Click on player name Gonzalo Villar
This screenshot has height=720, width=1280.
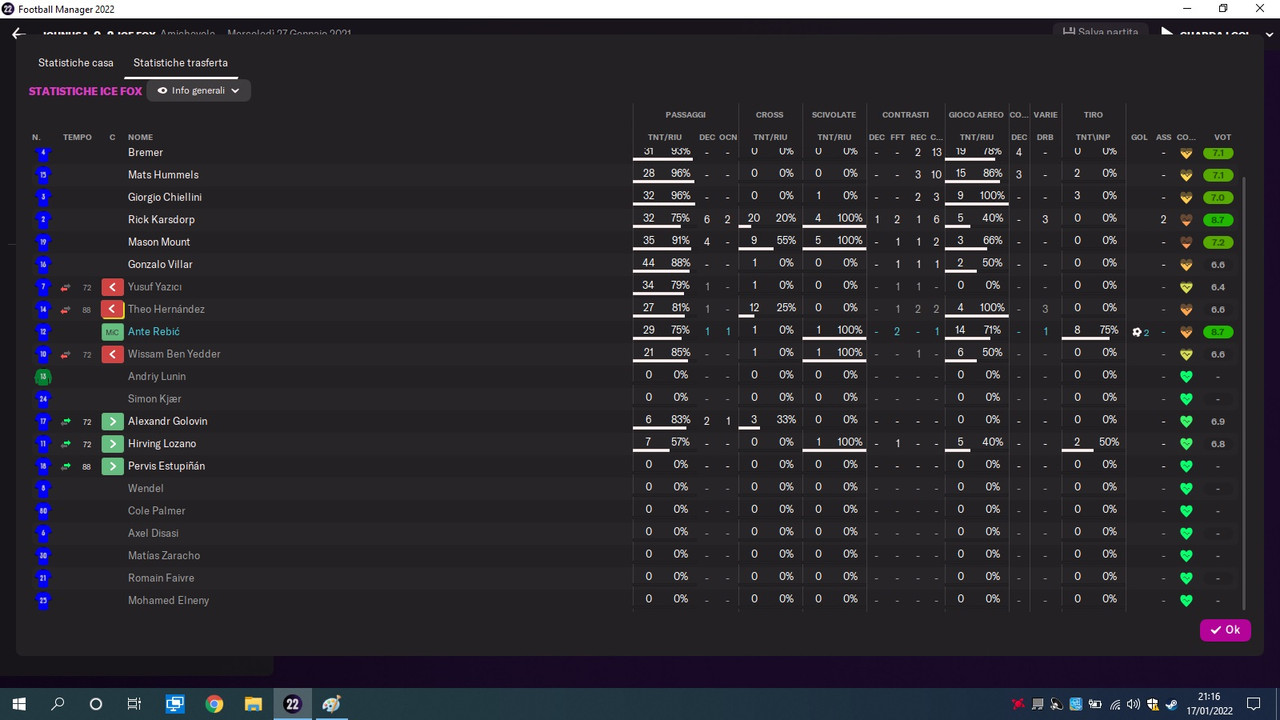(x=160, y=265)
